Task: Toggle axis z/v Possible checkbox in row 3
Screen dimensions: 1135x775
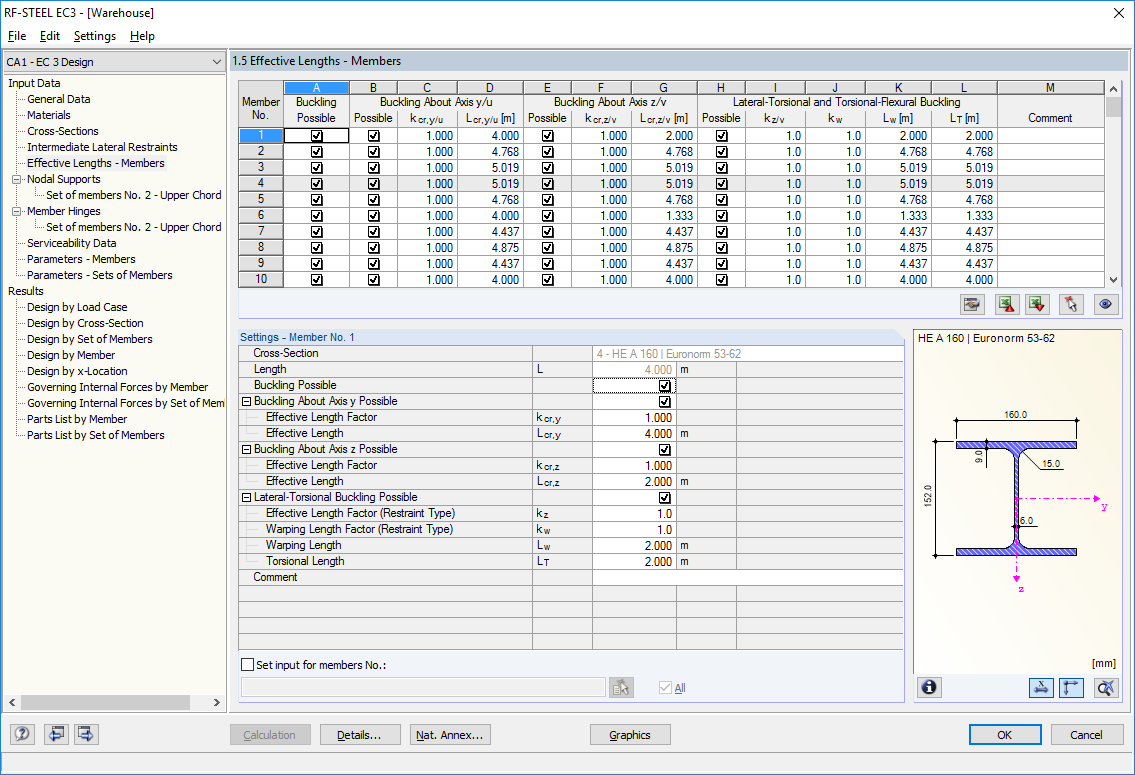Action: tap(548, 168)
